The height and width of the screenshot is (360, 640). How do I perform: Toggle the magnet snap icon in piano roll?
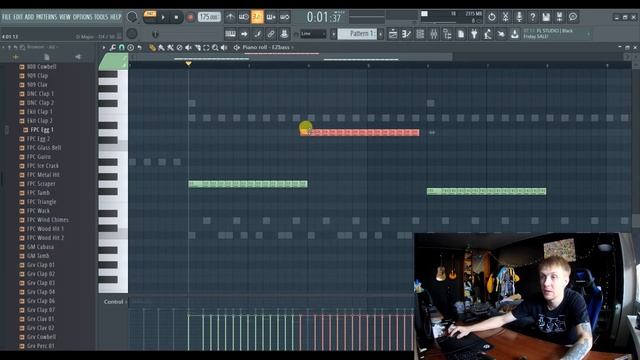tap(122, 48)
